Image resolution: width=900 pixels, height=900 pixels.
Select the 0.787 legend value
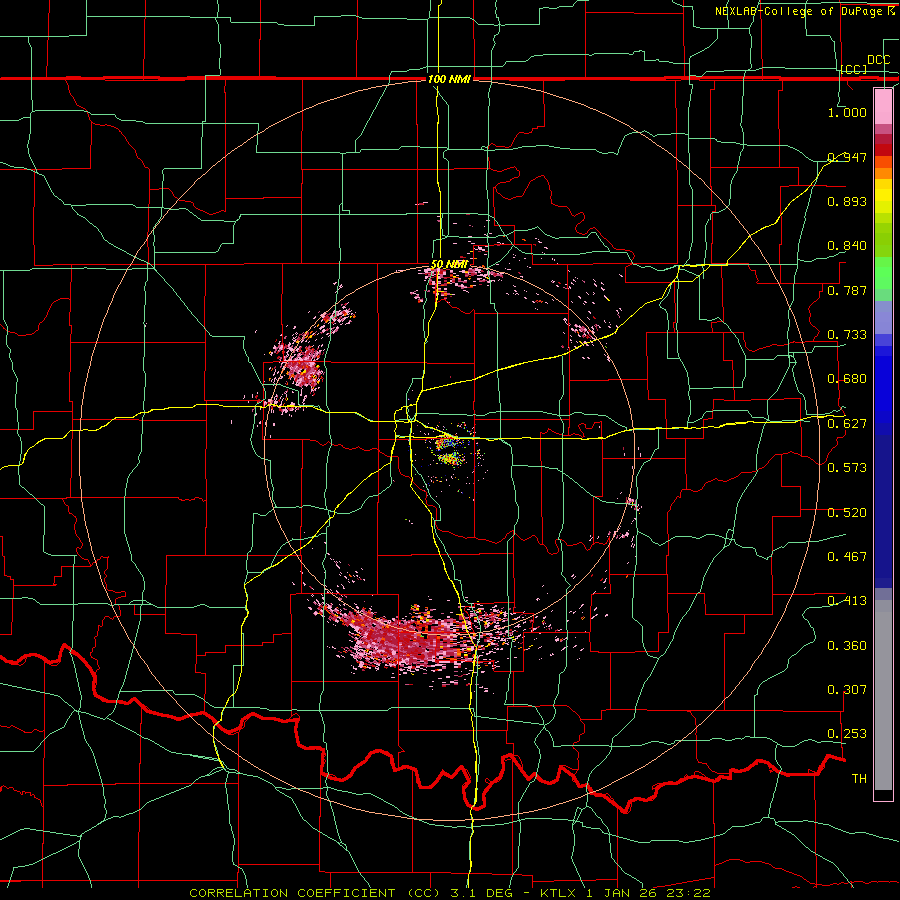pos(847,290)
